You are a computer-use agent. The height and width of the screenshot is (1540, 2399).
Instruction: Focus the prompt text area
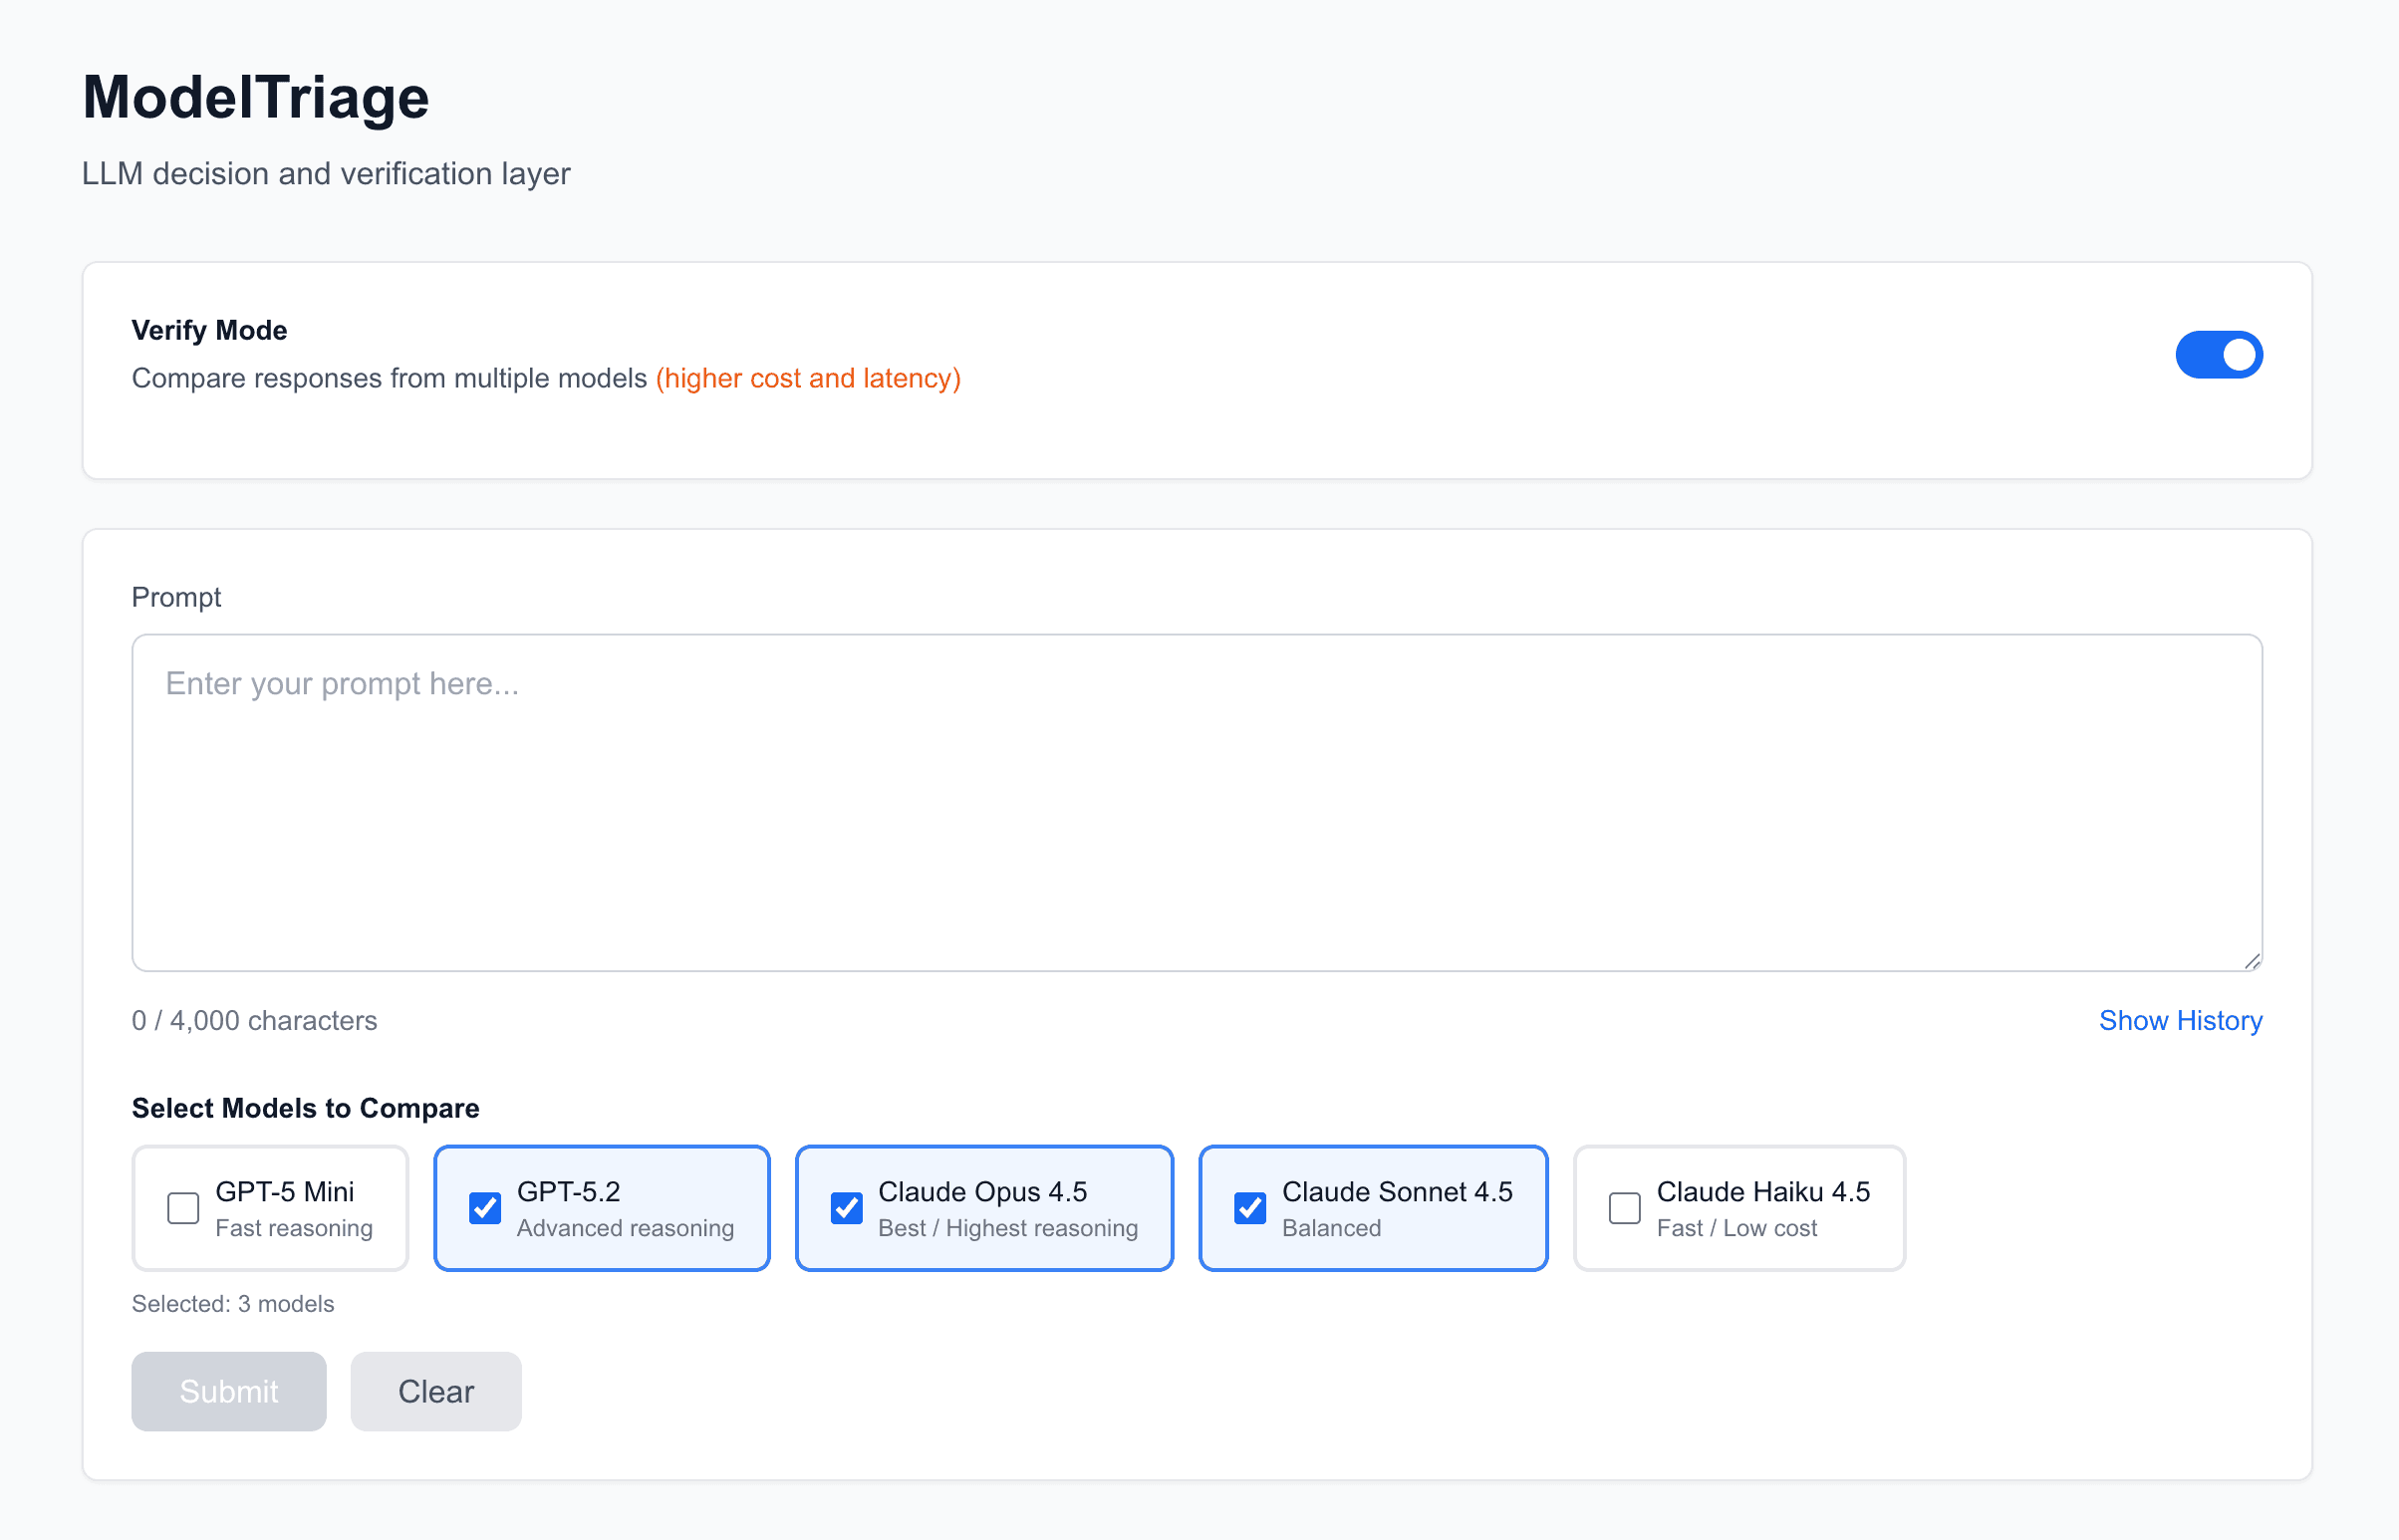[1196, 802]
